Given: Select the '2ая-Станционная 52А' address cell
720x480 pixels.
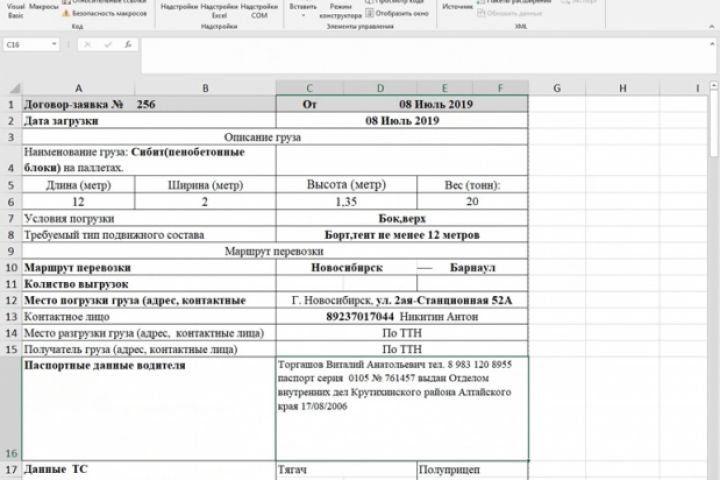Looking at the screenshot, I should pyautogui.click(x=402, y=300).
